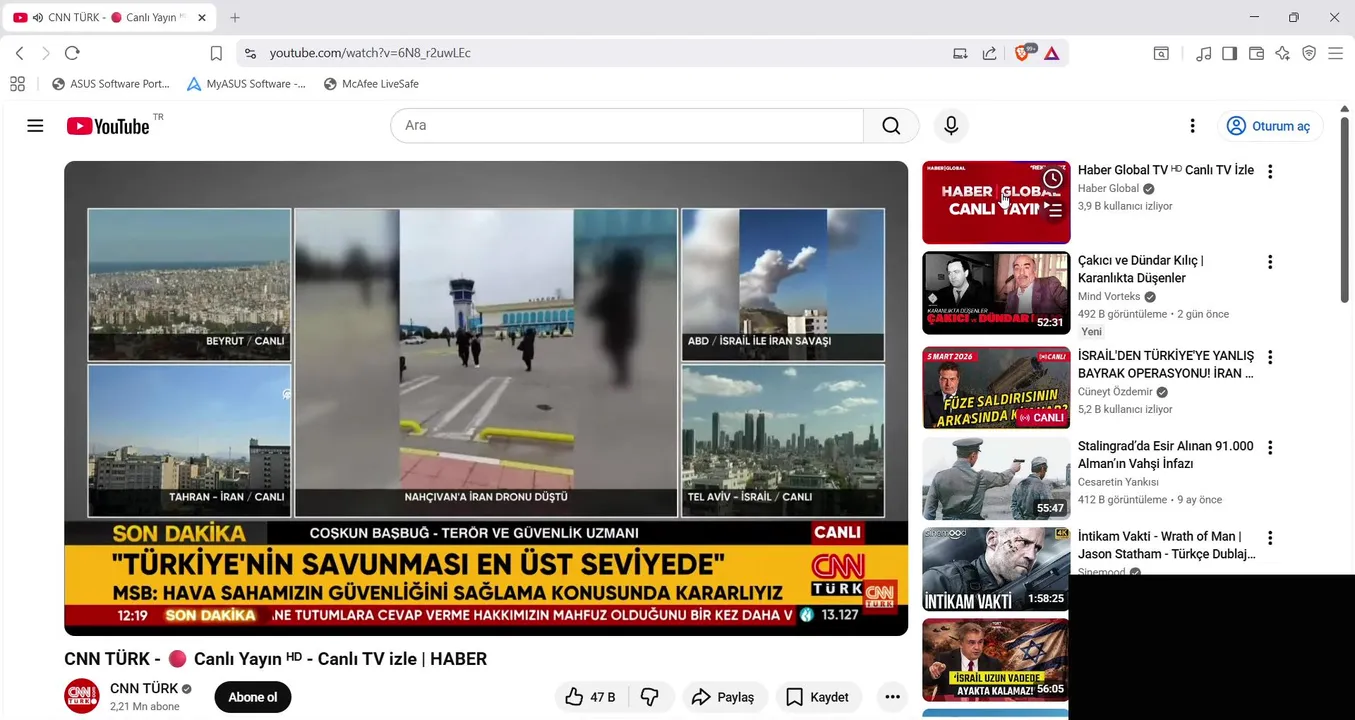The width and height of the screenshot is (1355, 720).
Task: Open the bookmarks apps grid icon
Action: 17,84
